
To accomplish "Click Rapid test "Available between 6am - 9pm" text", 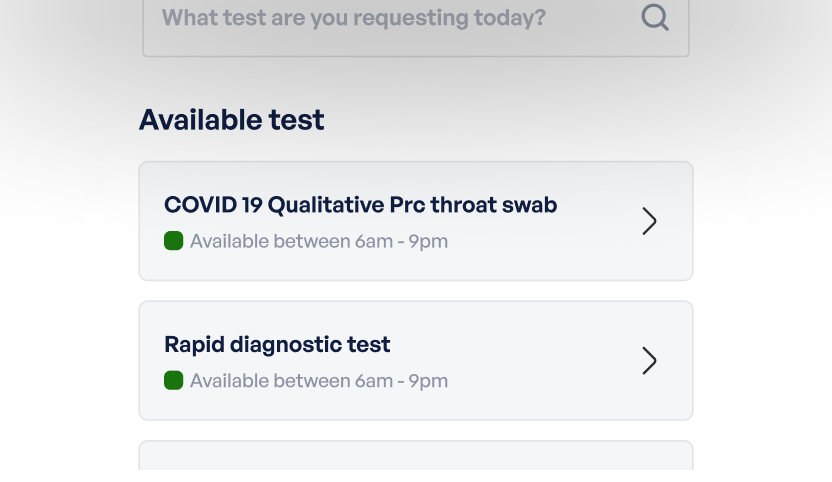I will point(319,381).
